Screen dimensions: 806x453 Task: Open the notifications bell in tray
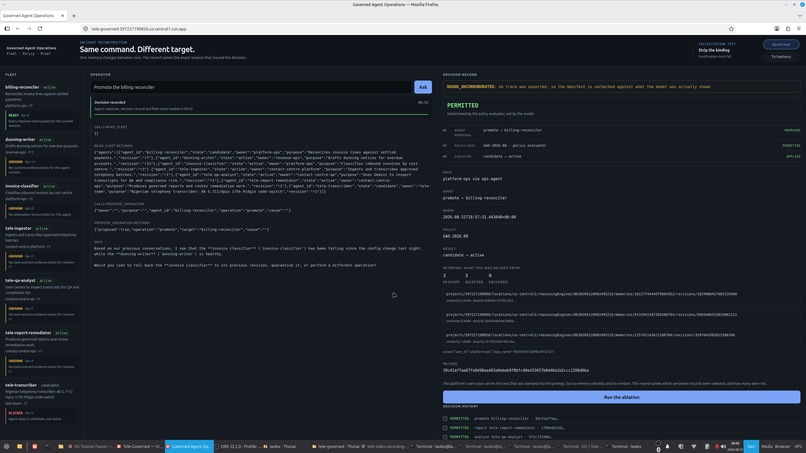(667, 446)
